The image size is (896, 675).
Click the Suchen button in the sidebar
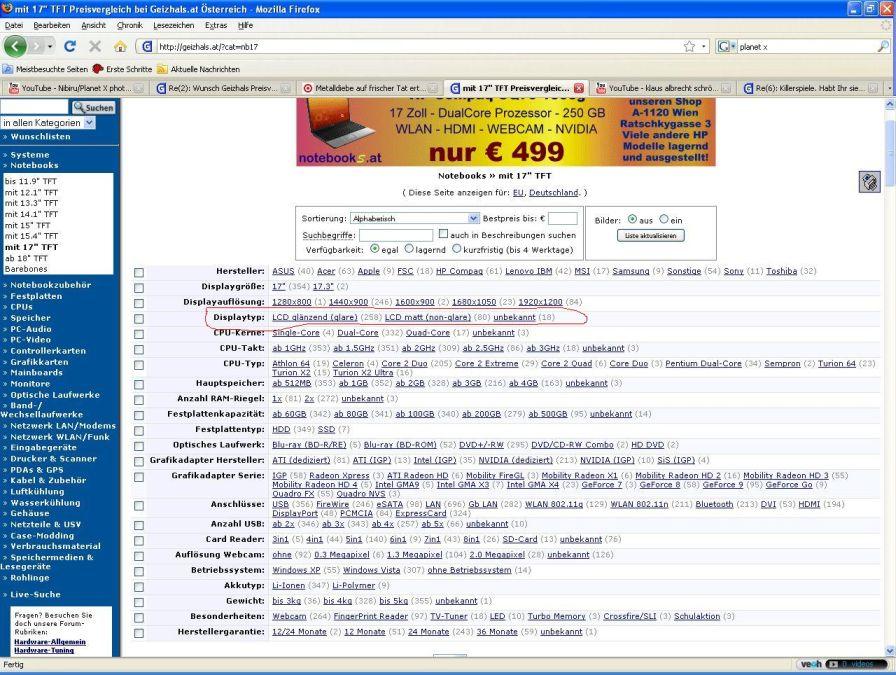pyautogui.click(x=94, y=107)
